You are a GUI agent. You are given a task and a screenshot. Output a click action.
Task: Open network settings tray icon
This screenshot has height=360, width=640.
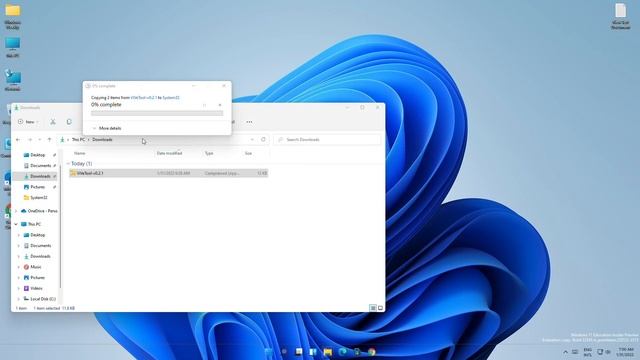click(x=600, y=352)
